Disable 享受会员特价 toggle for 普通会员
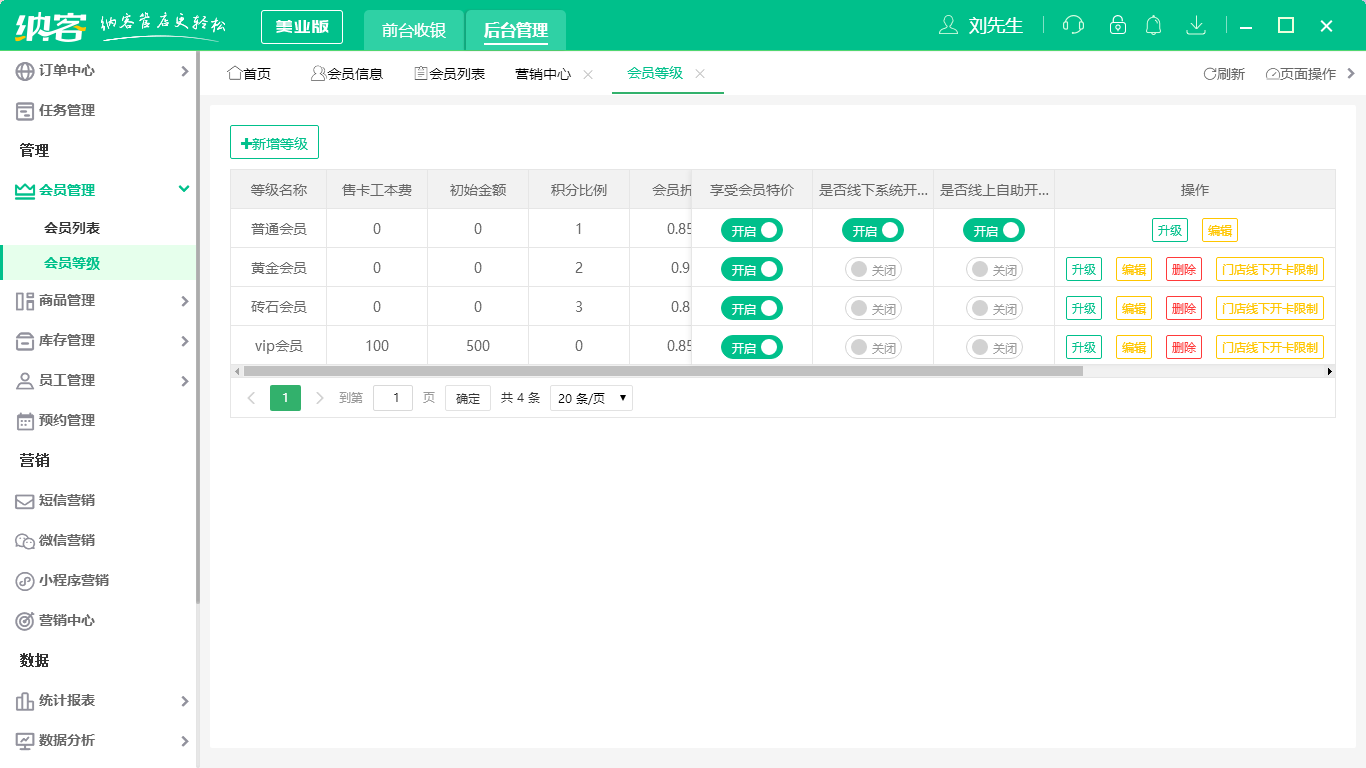The image size is (1366, 768). pos(751,230)
